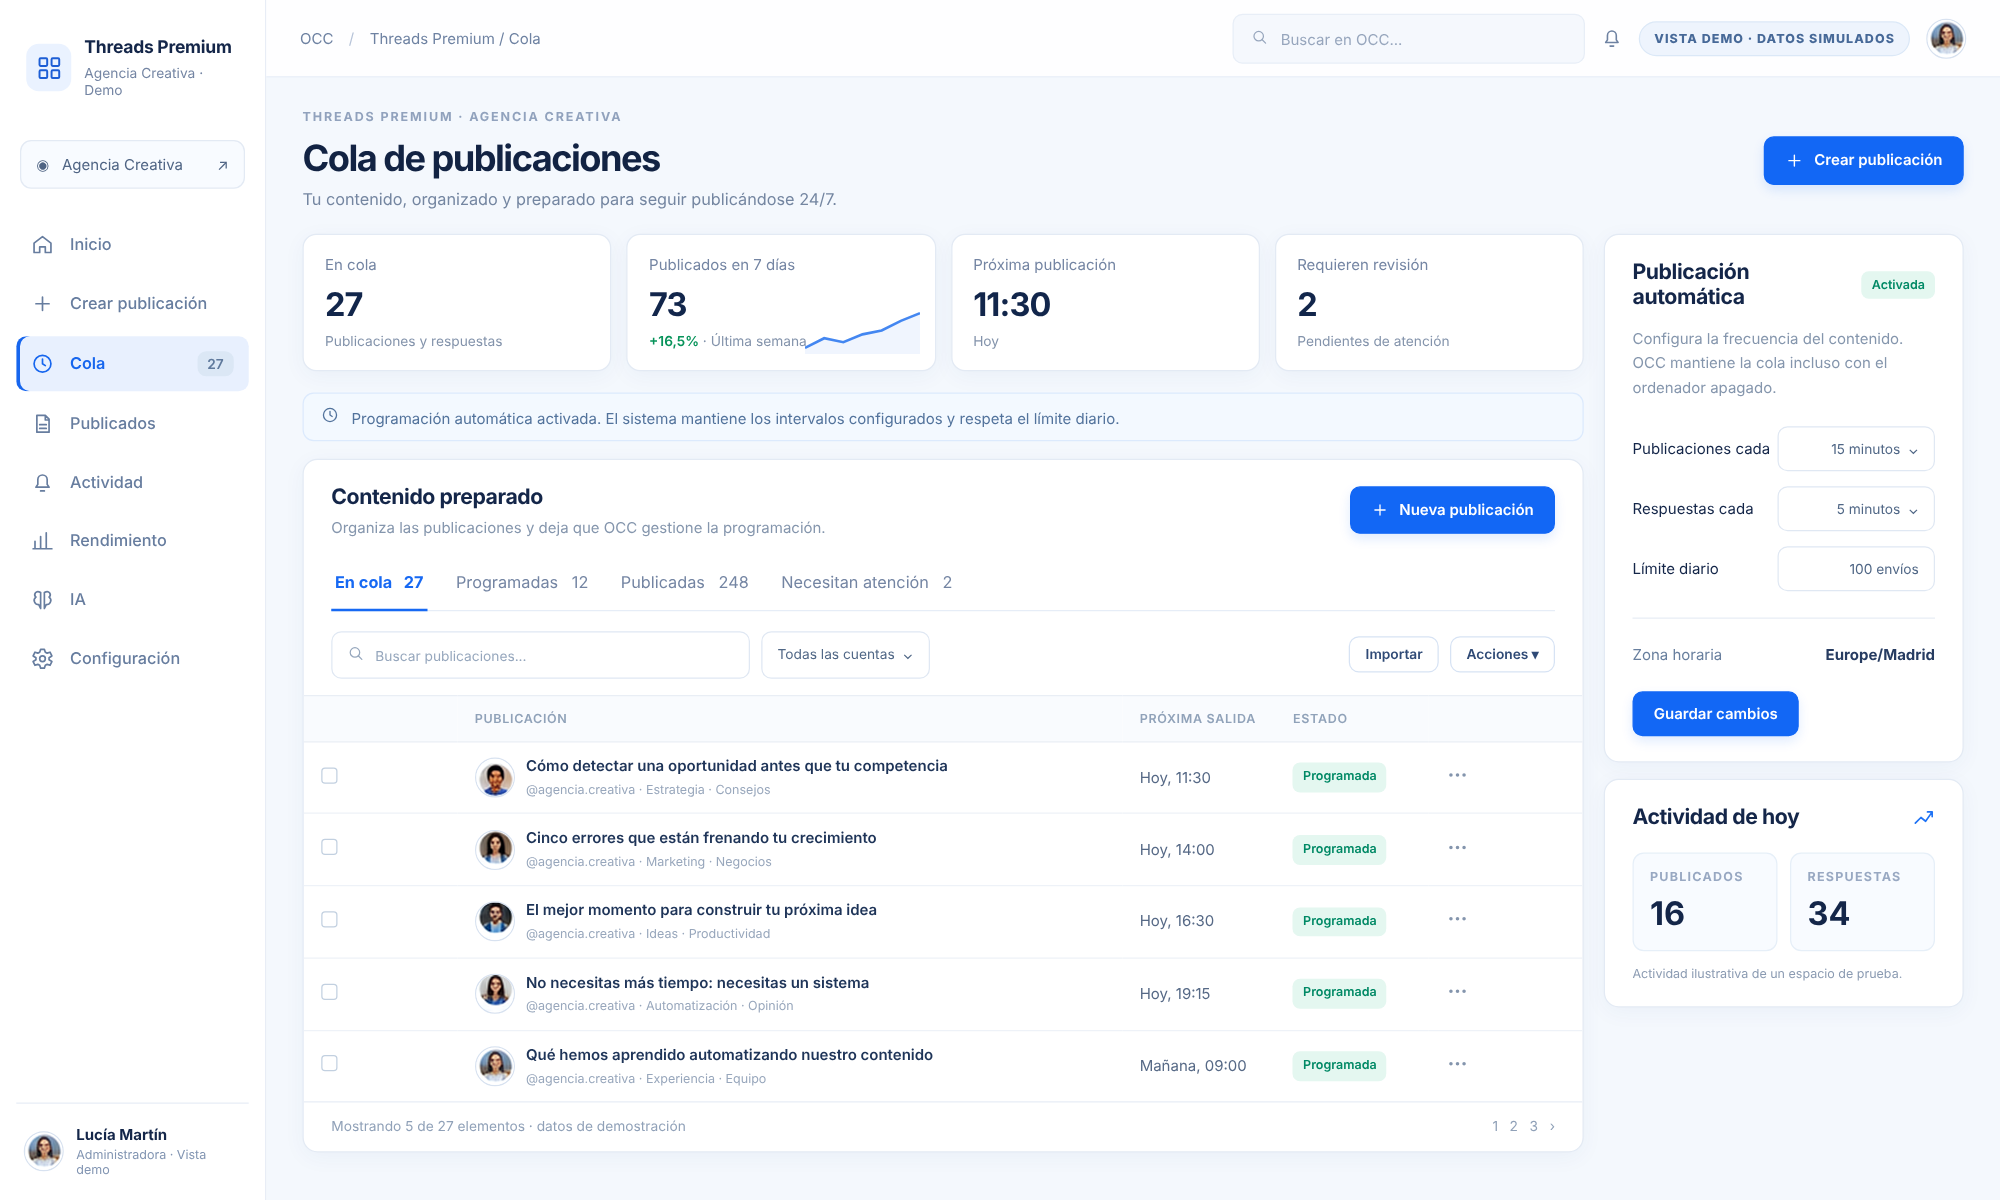Tick checkbox for 'Cómo detectar una oportunidad' post

[329, 776]
